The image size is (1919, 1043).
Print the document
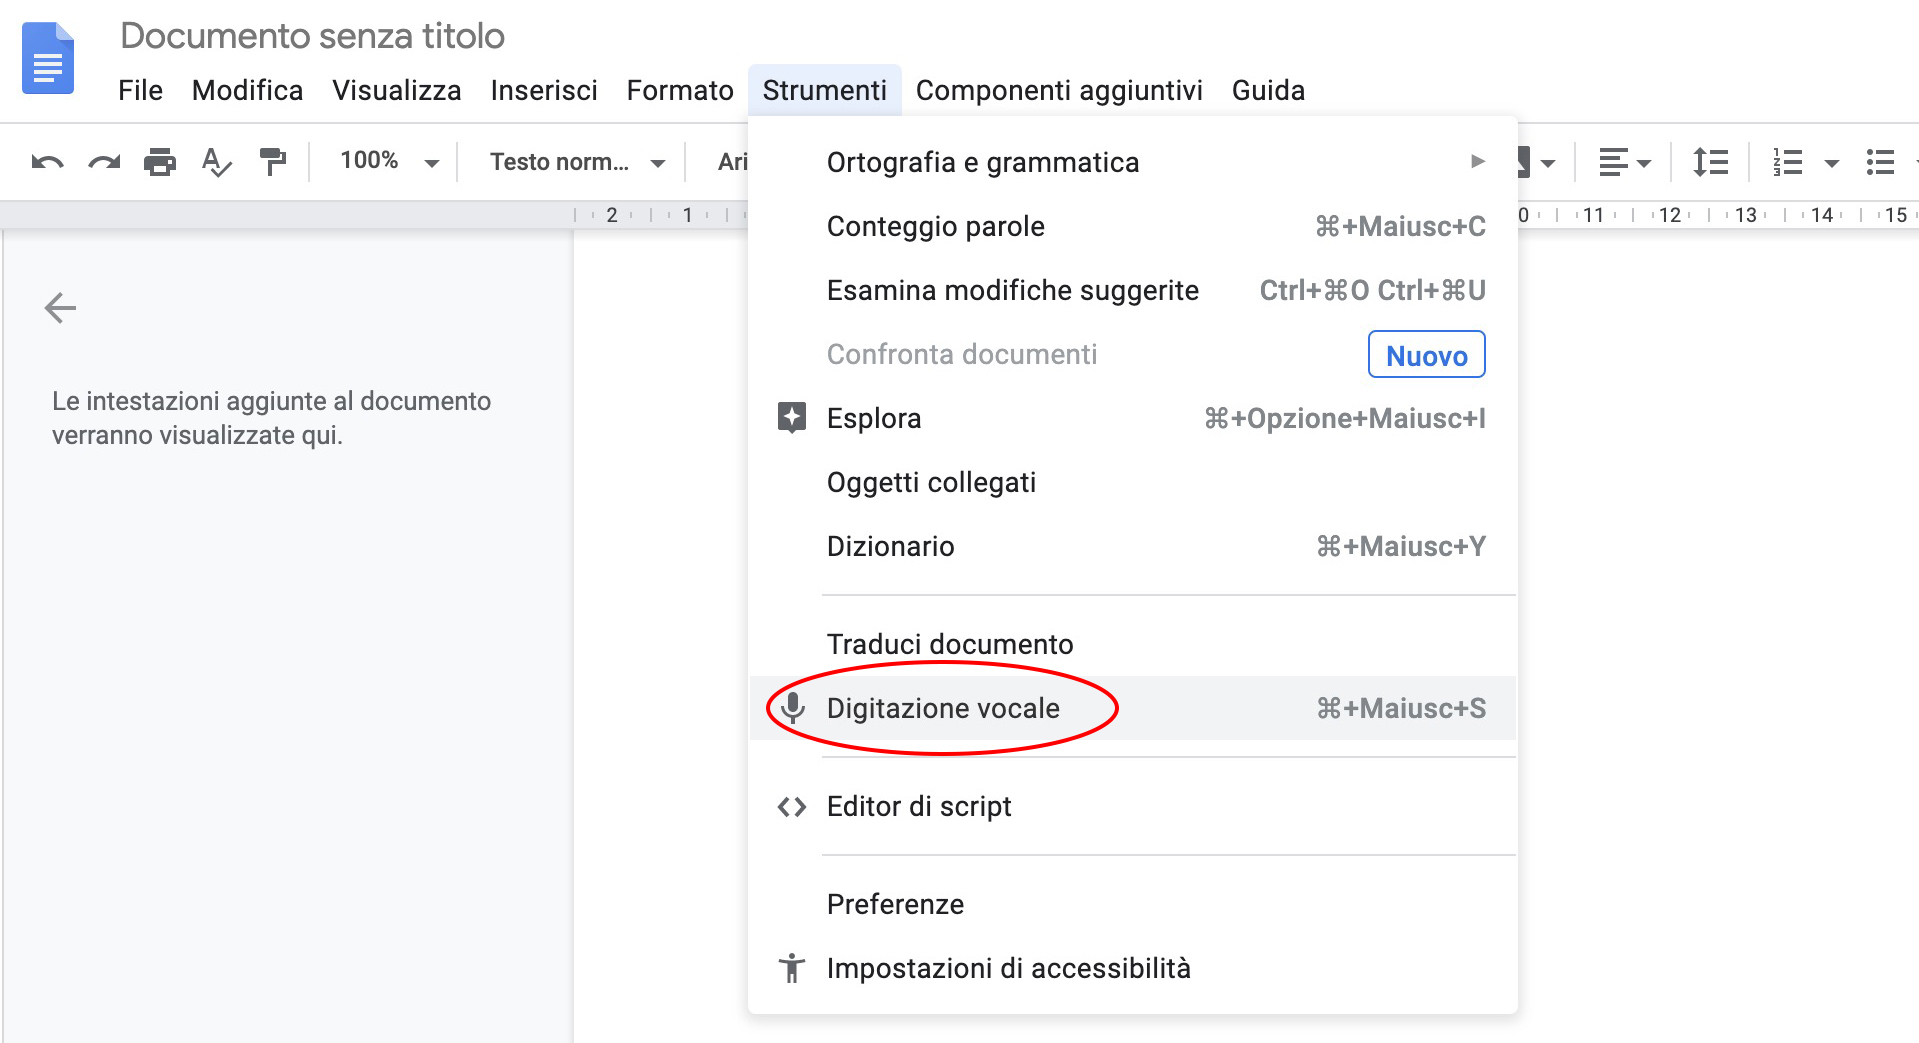point(160,161)
